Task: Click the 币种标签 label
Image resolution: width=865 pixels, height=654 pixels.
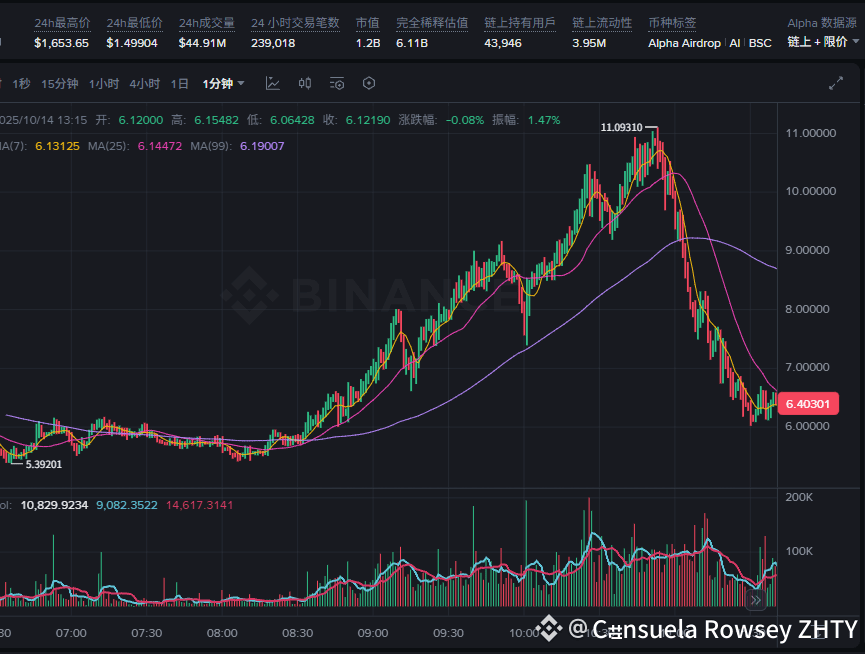Action: [x=672, y=23]
